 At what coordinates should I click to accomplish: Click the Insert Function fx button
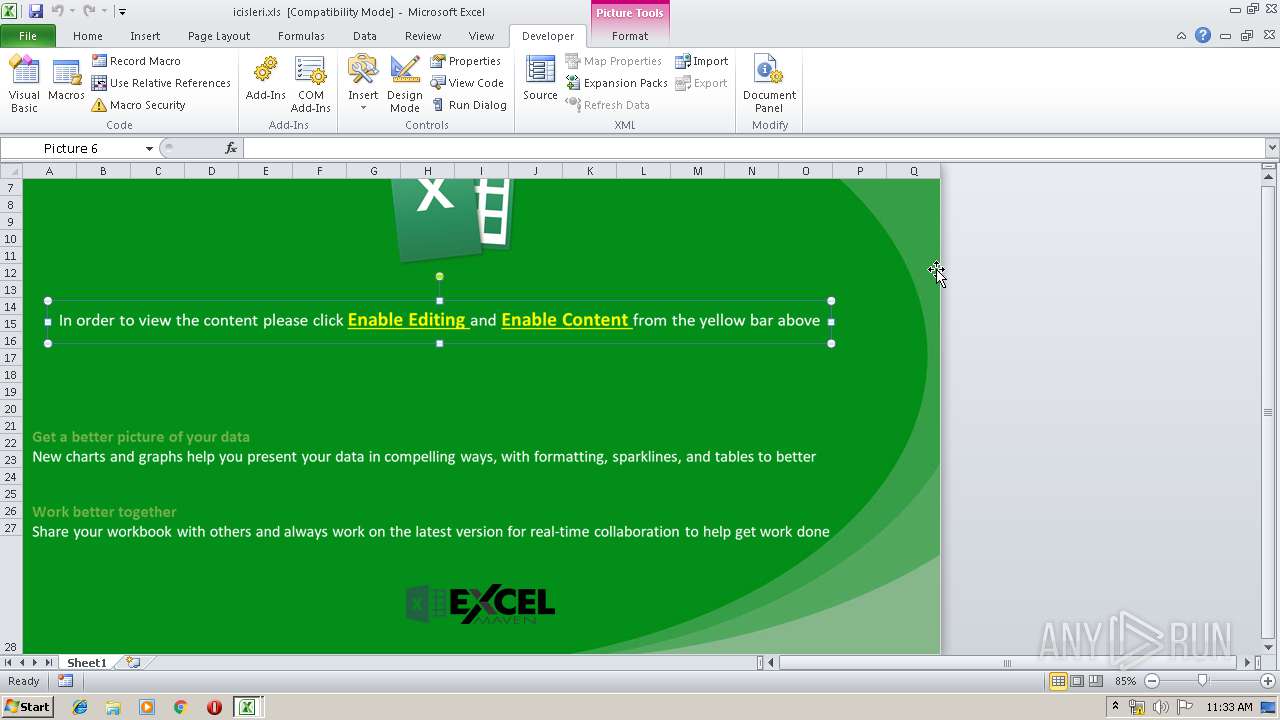click(x=231, y=148)
